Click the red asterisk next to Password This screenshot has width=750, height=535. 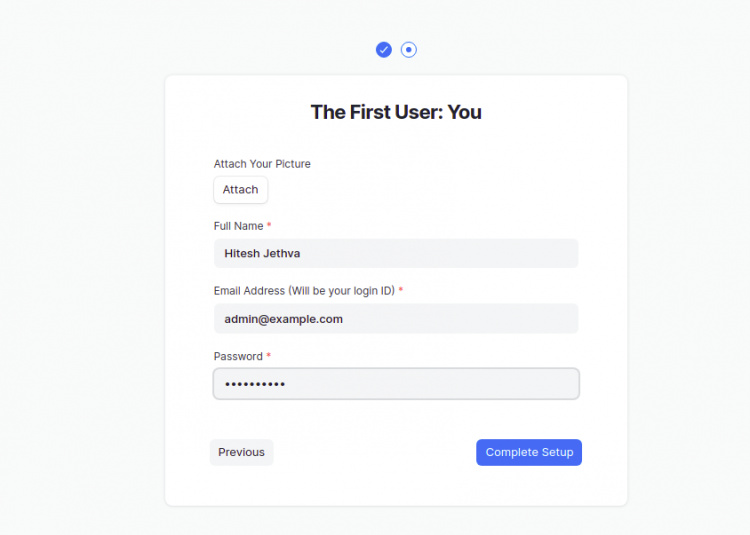(x=269, y=356)
